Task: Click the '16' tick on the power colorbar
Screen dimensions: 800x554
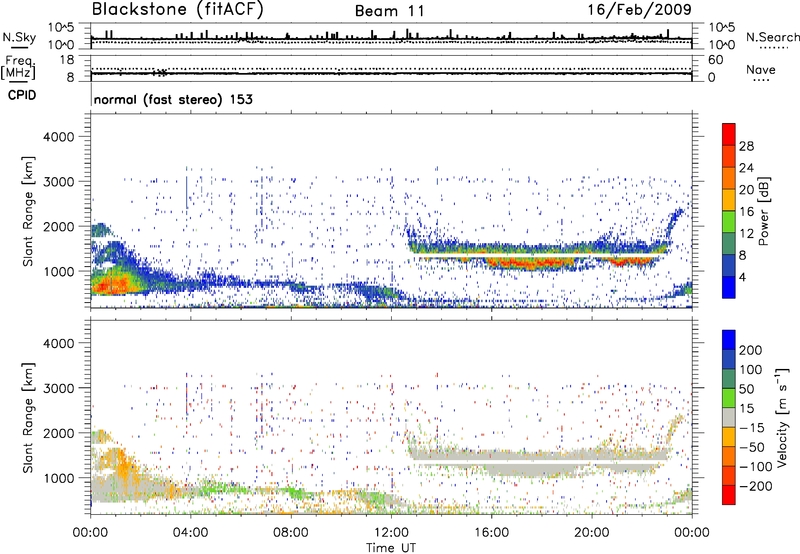Action: tap(746, 212)
